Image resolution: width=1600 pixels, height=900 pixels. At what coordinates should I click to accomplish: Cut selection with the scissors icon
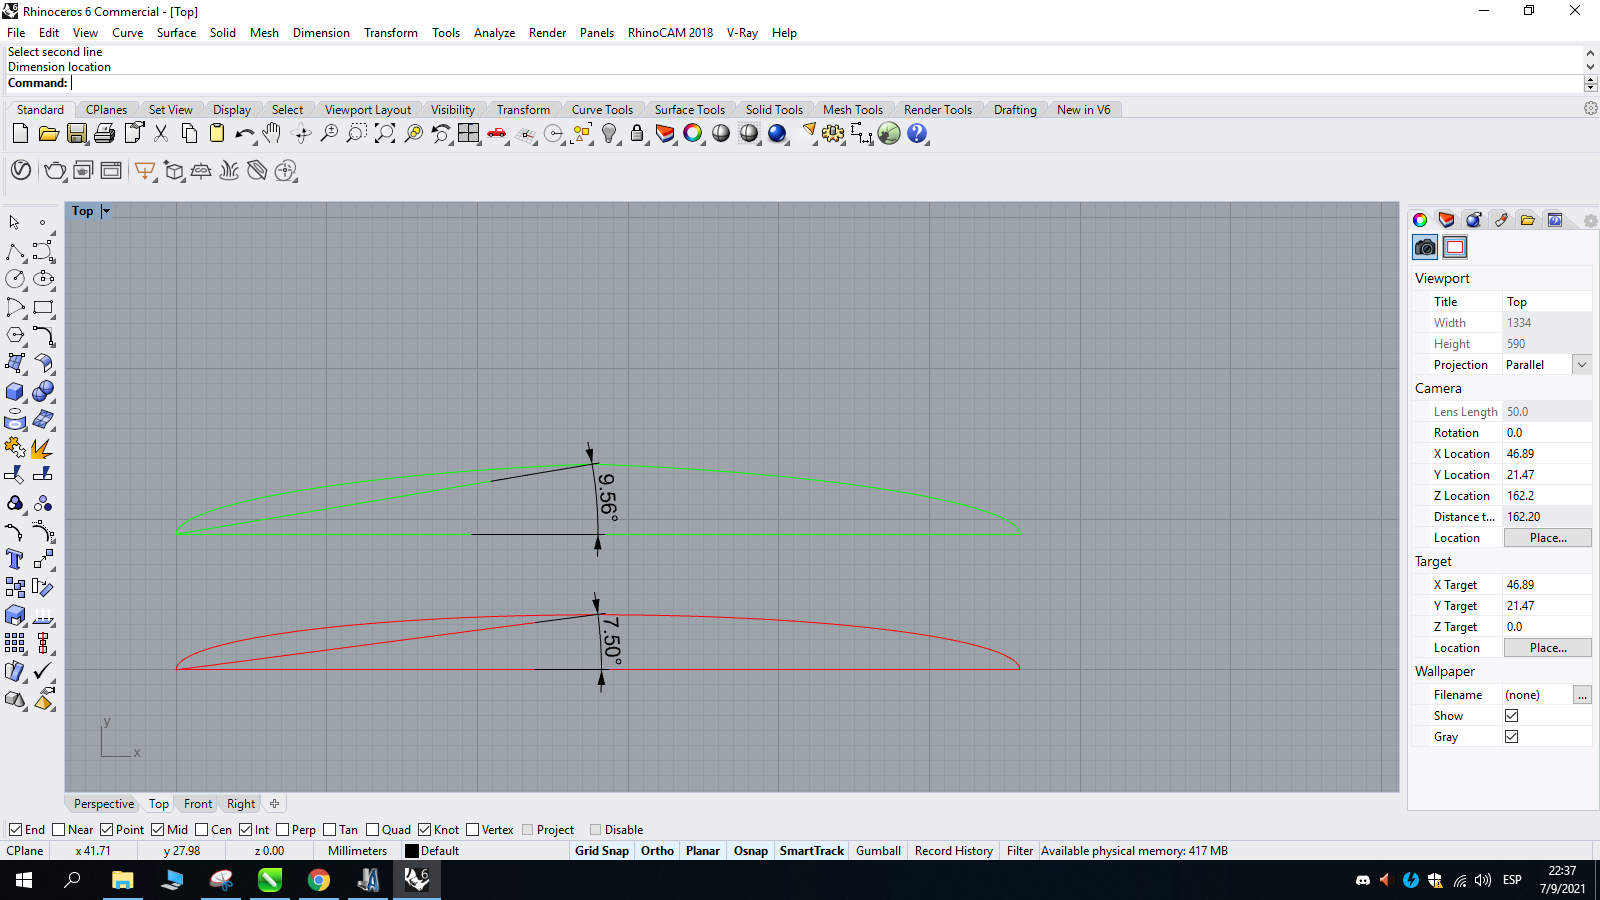point(160,133)
